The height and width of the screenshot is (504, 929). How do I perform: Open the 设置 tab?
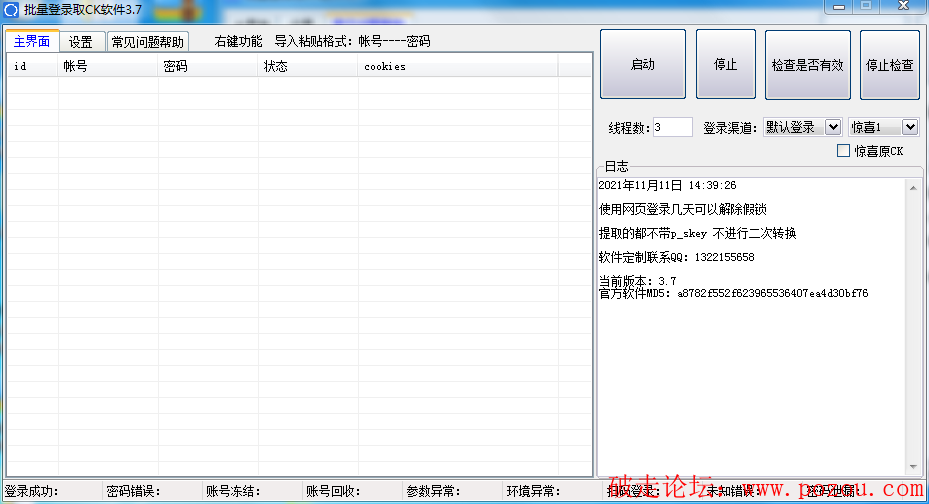[x=81, y=42]
